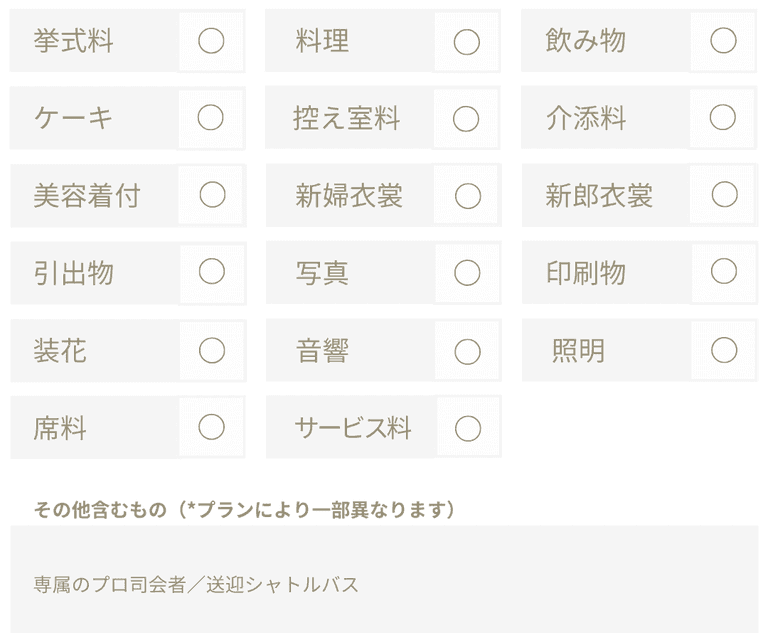This screenshot has width=768, height=640.
Task: Click the サービス料 radio circle
Action: pos(468,428)
